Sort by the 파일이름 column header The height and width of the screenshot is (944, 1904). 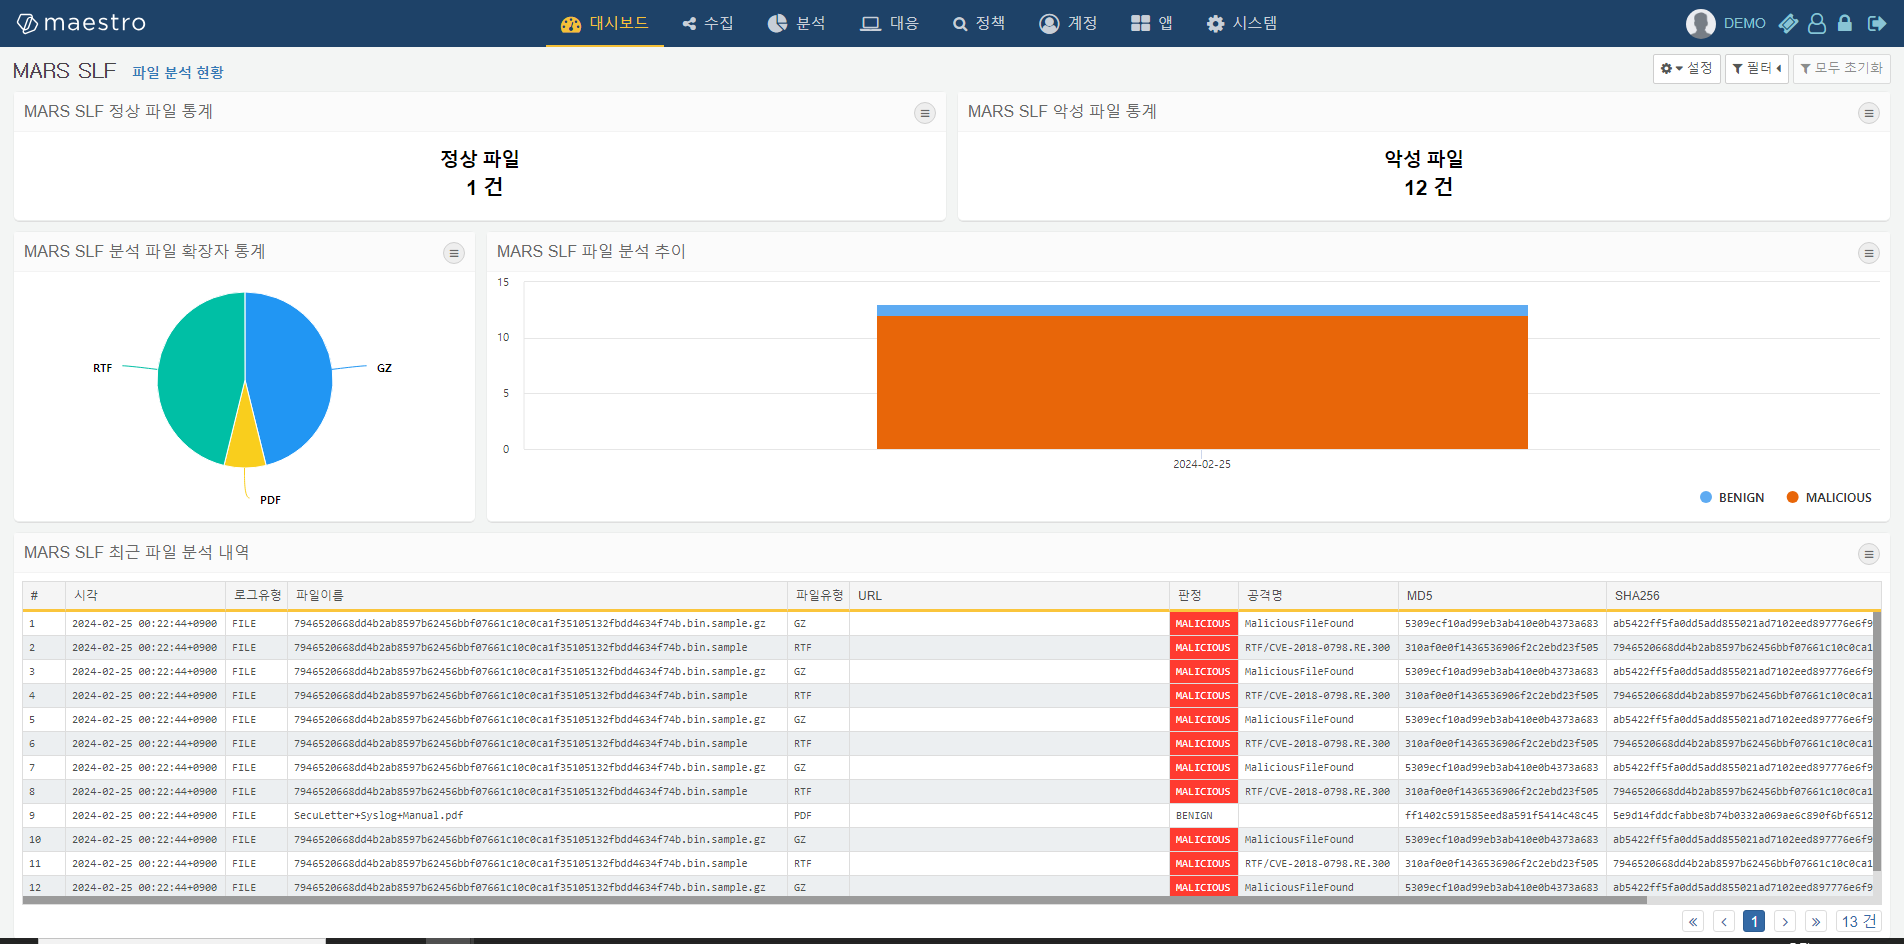point(538,595)
